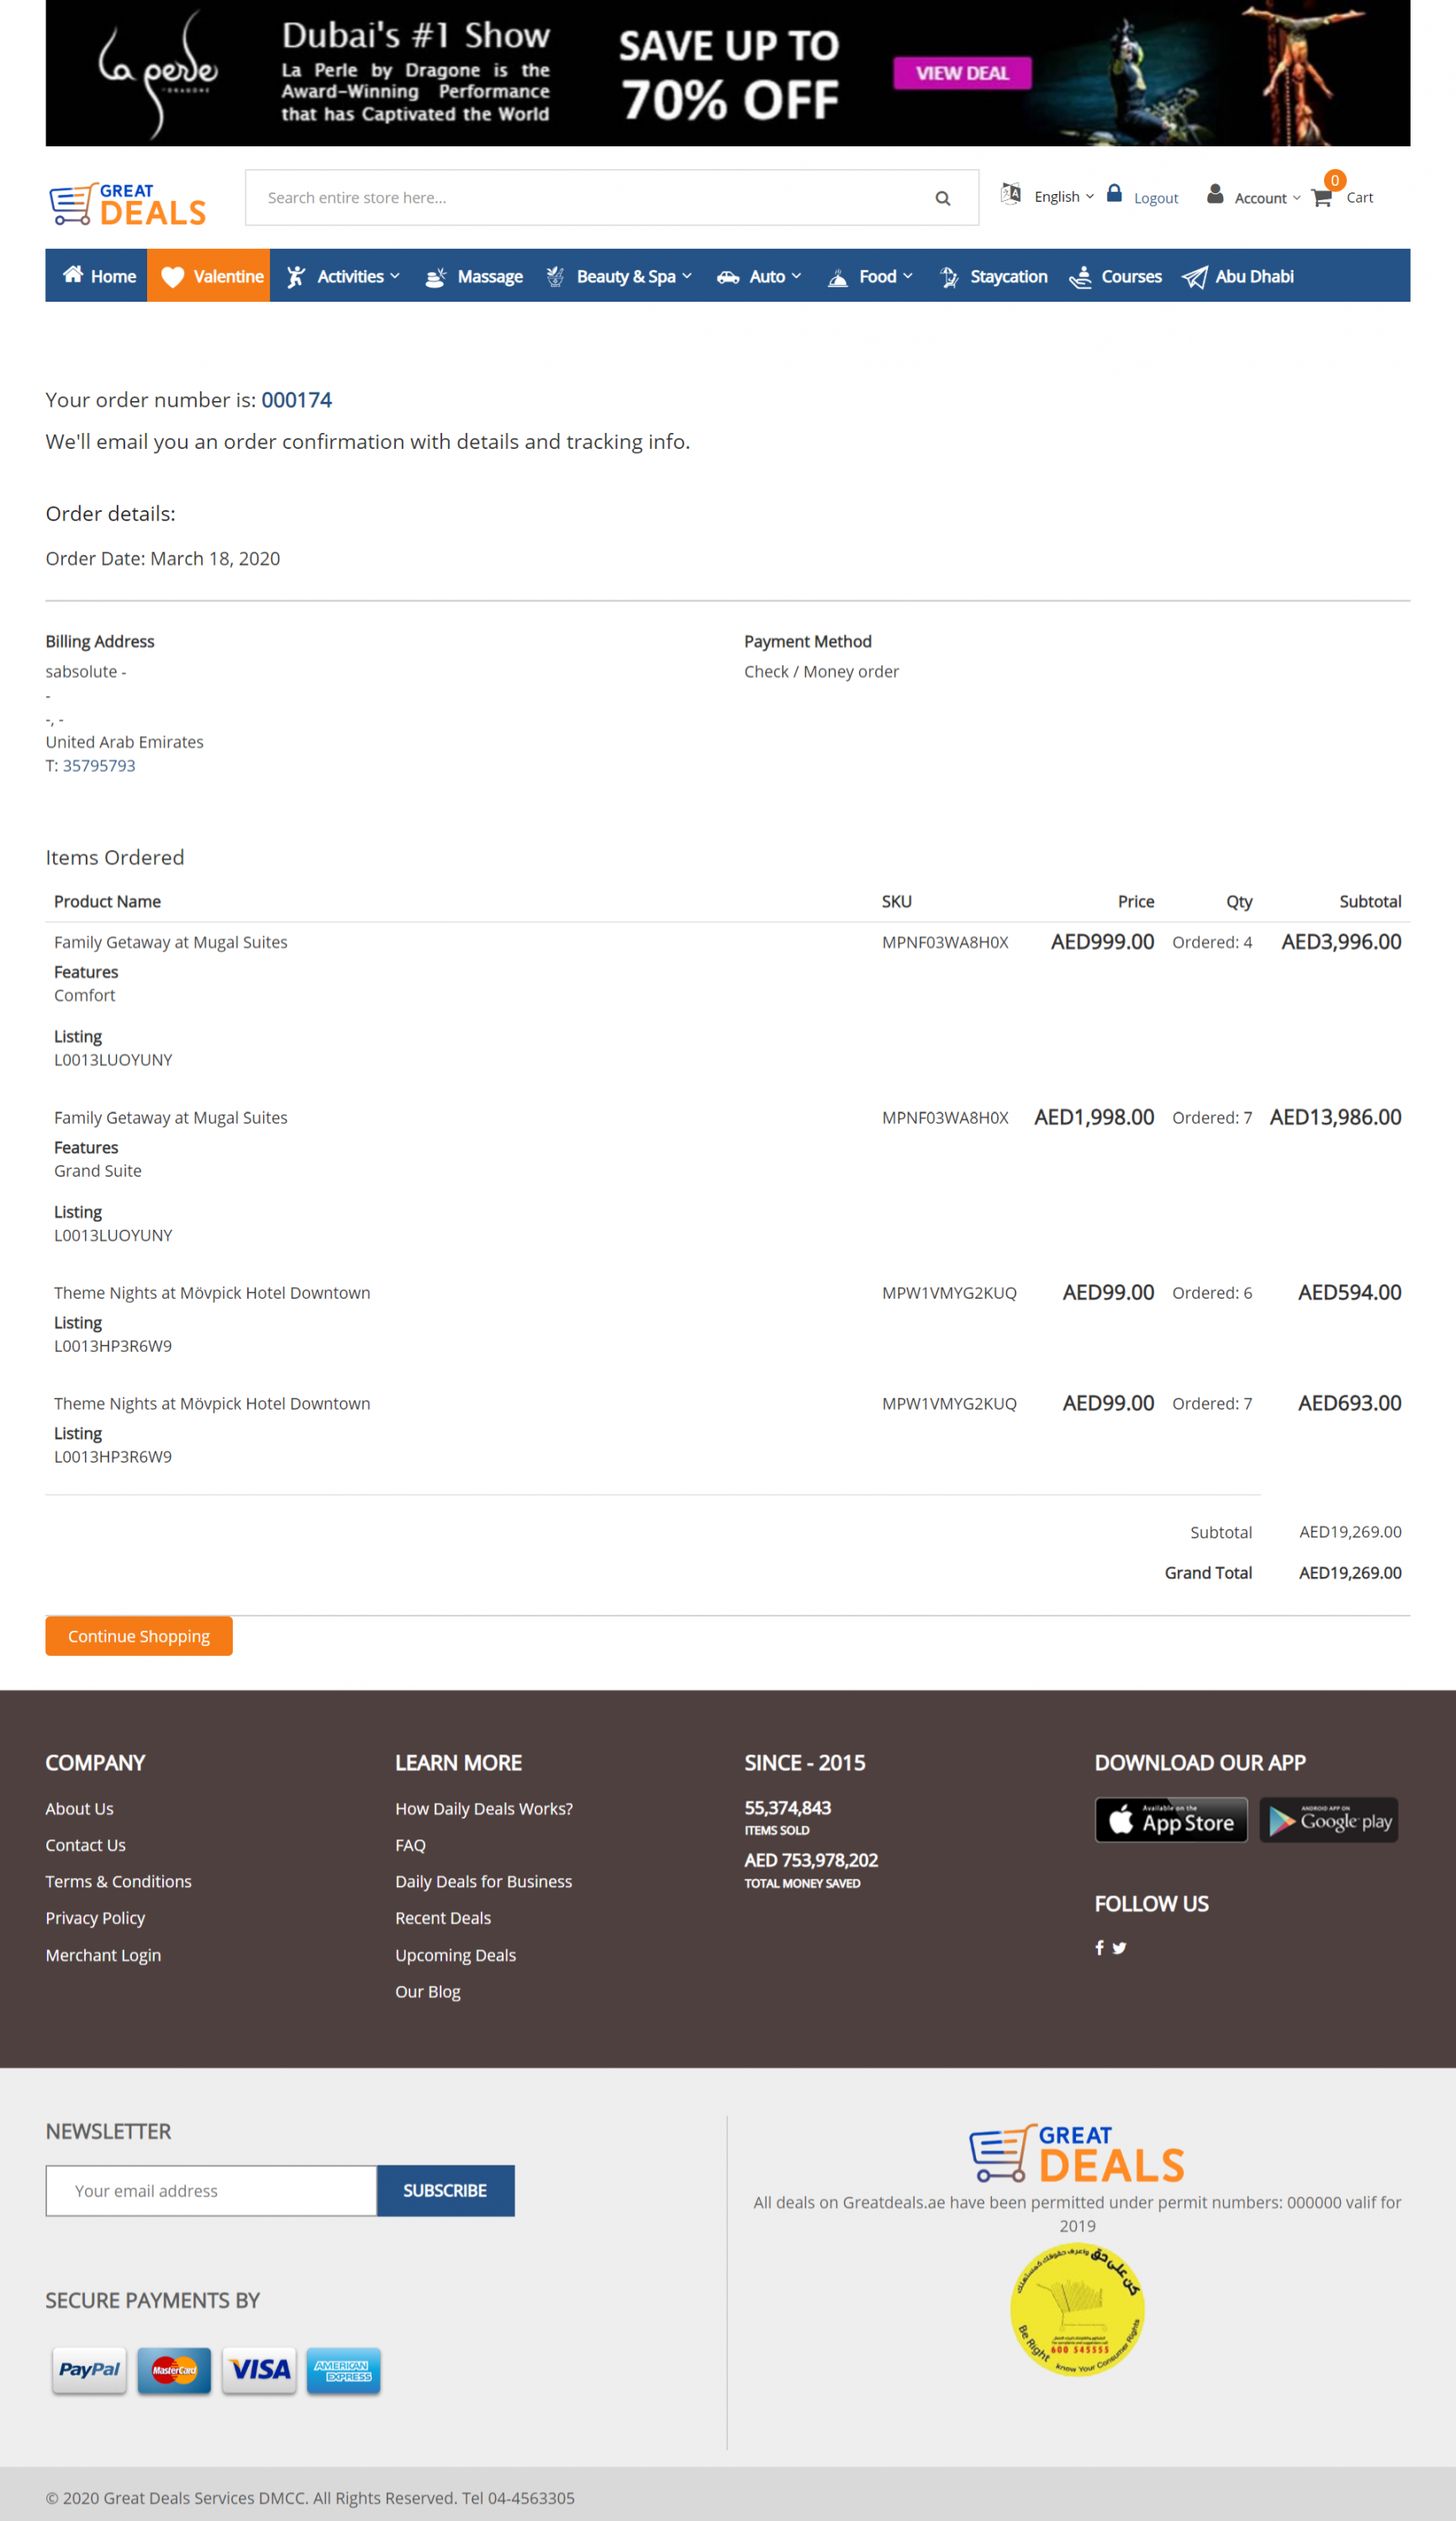
Task: Open the Courses menu item
Action: coord(1115,277)
